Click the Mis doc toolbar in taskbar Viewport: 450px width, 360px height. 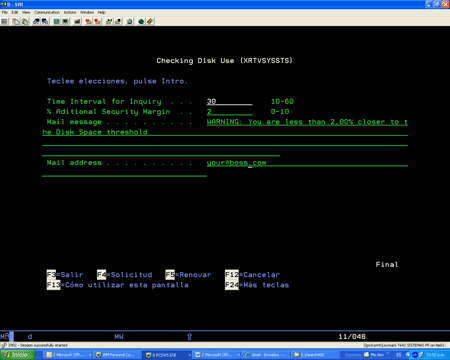click(374, 355)
